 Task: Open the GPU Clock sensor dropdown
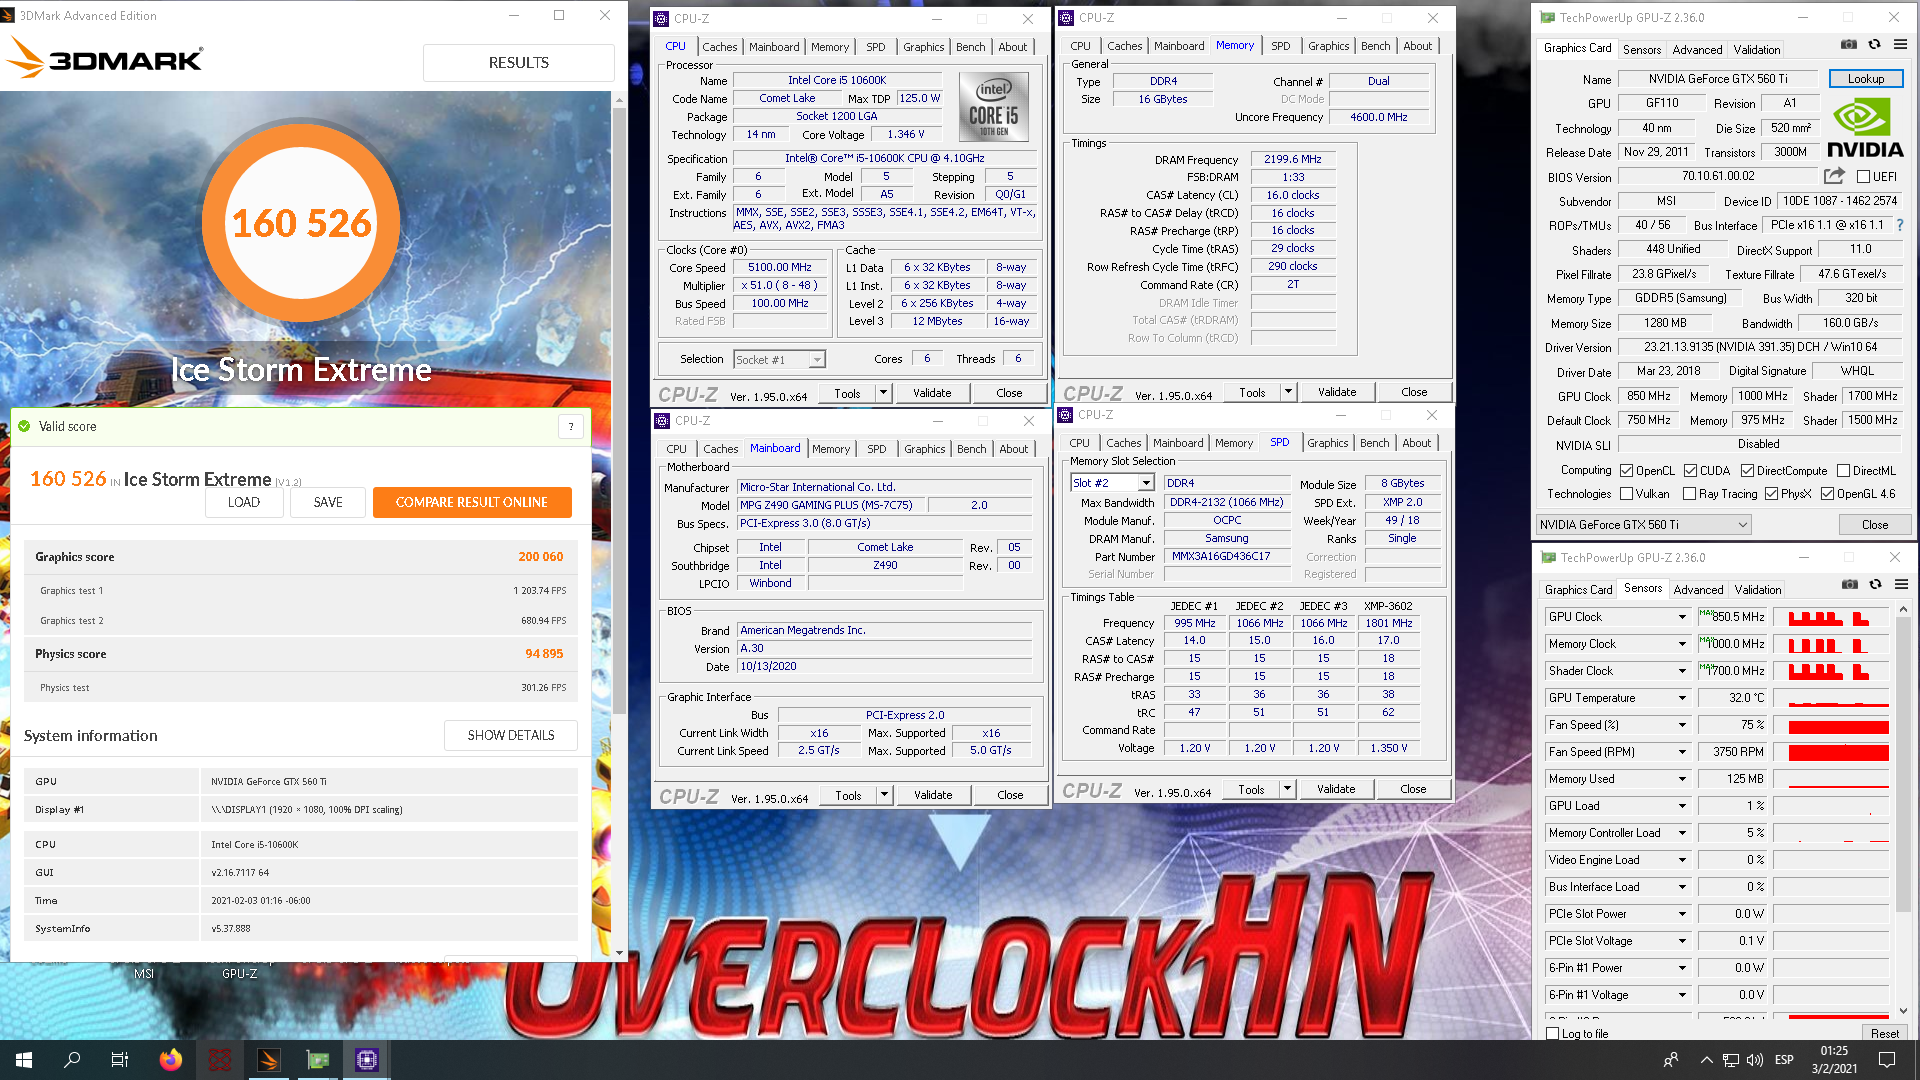point(1682,617)
